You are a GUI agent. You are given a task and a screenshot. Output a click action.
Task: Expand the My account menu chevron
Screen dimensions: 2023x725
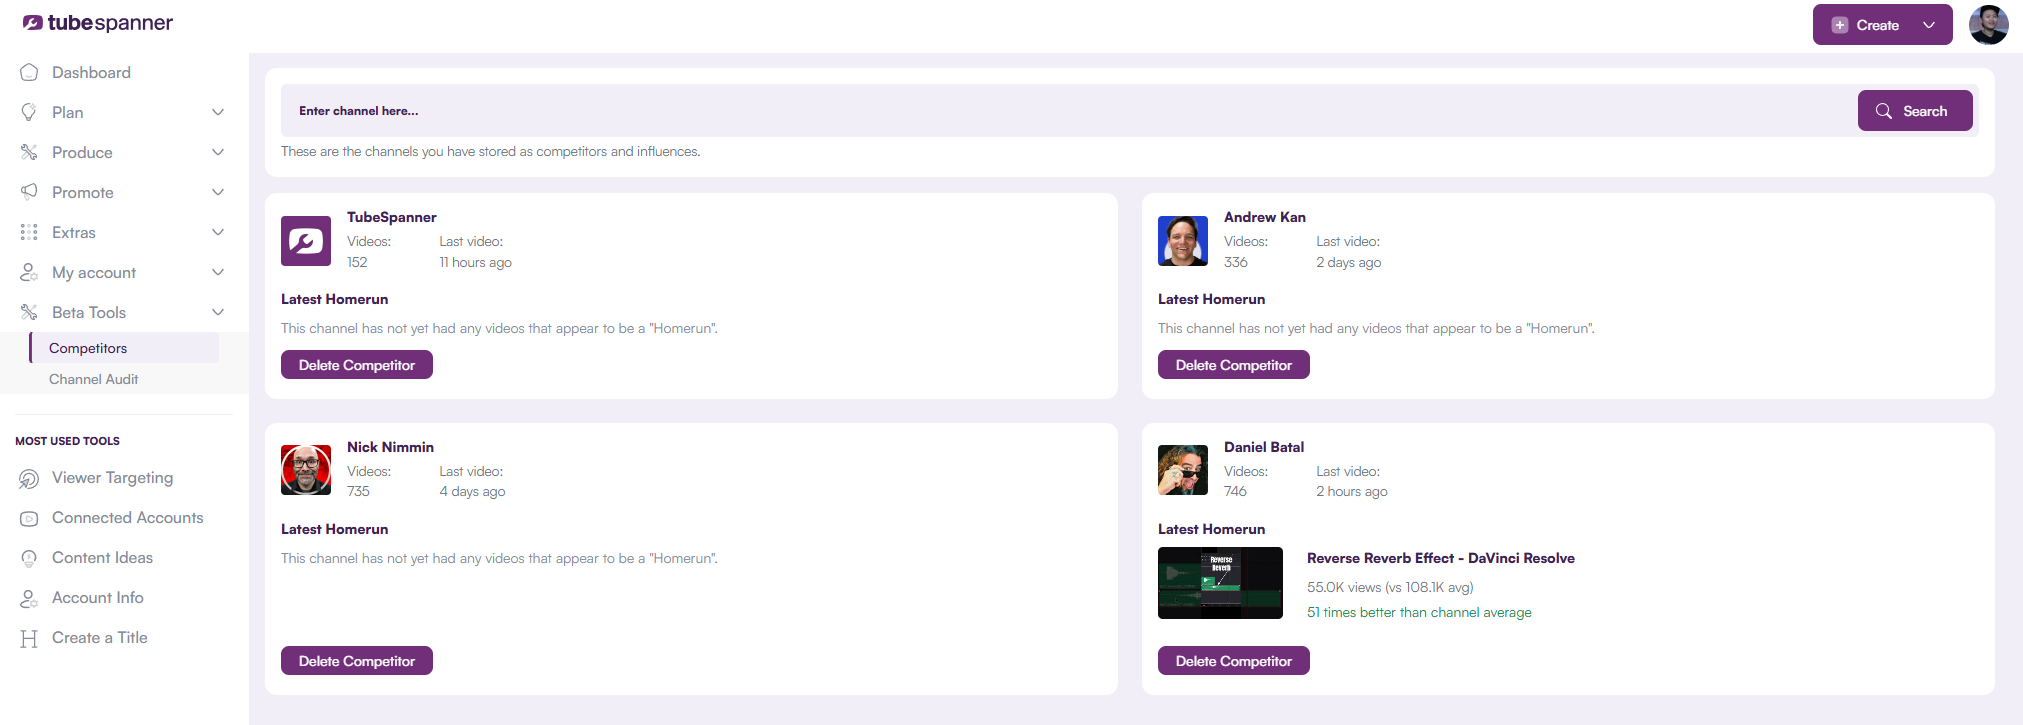(218, 272)
